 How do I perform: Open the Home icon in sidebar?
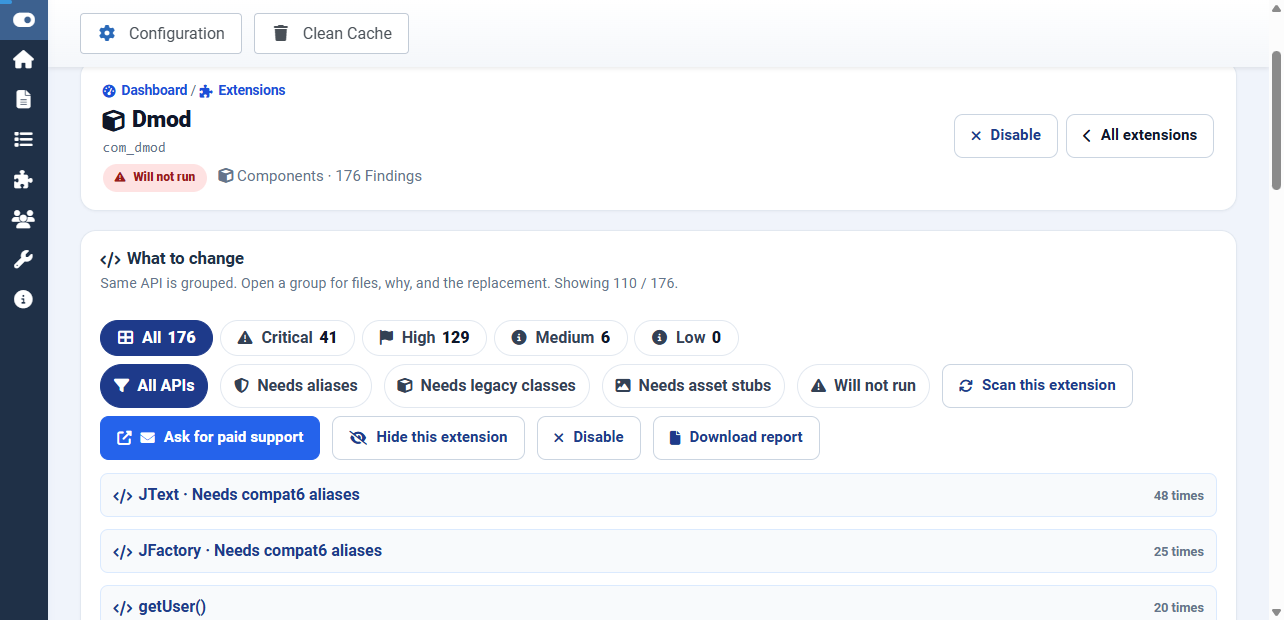tap(23, 60)
